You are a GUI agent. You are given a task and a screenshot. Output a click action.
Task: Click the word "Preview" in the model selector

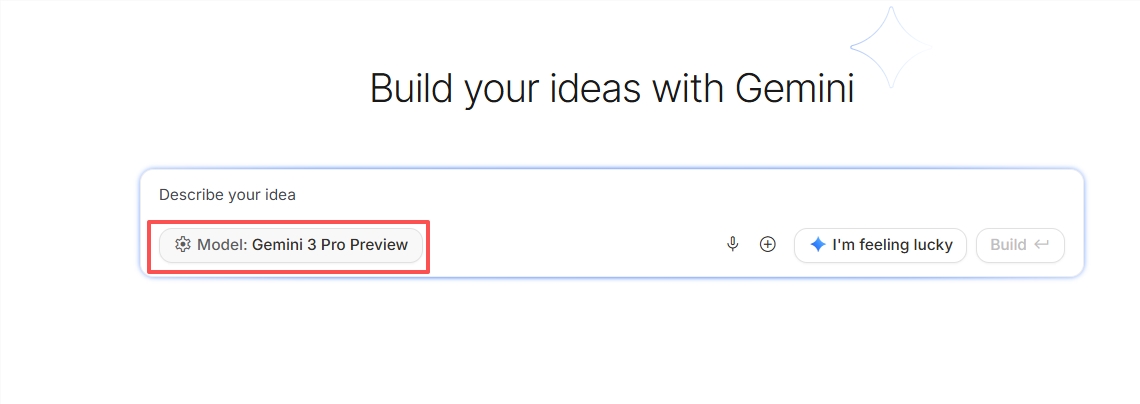click(379, 245)
